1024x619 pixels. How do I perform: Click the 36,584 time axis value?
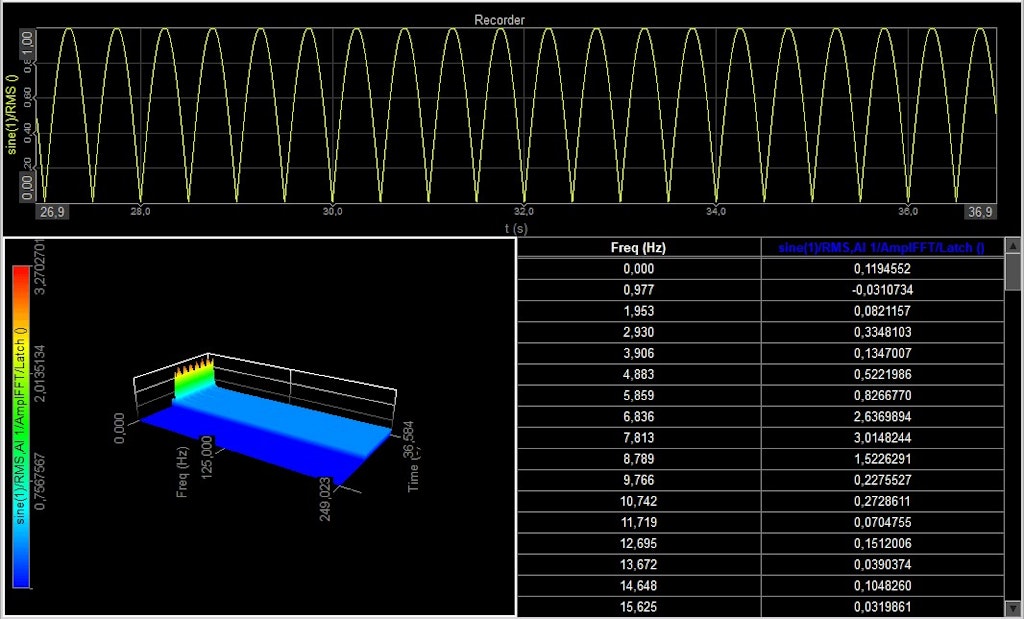409,439
